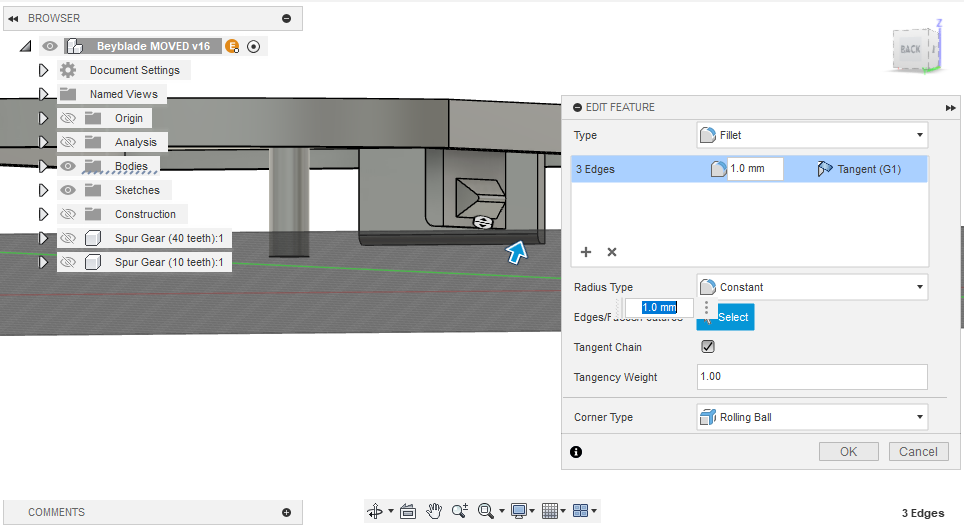The image size is (964, 527).
Task: Expand the Analysis node
Action: tap(43, 142)
